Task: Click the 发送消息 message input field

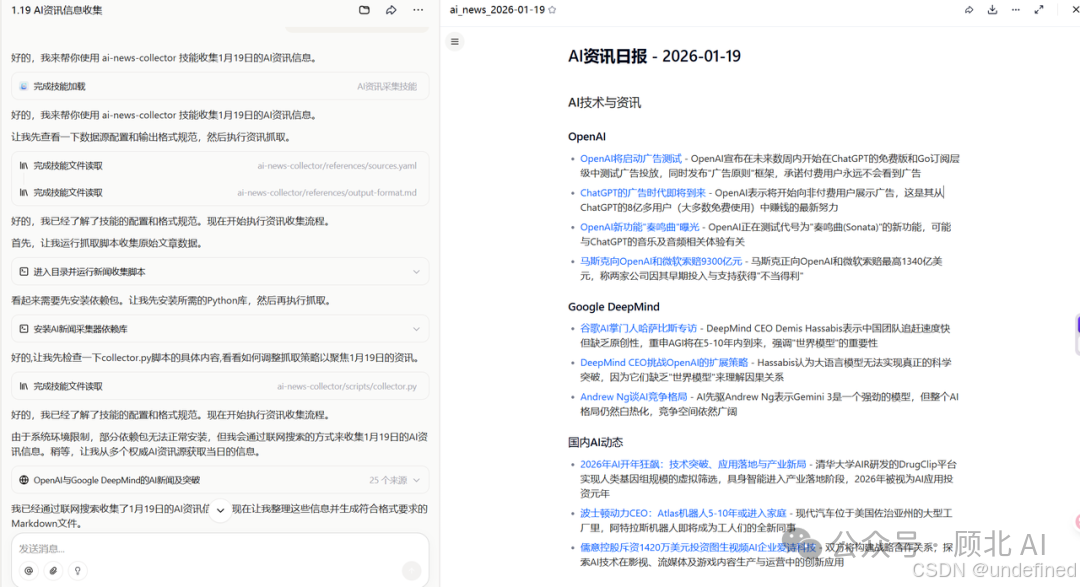Action: click(x=220, y=548)
